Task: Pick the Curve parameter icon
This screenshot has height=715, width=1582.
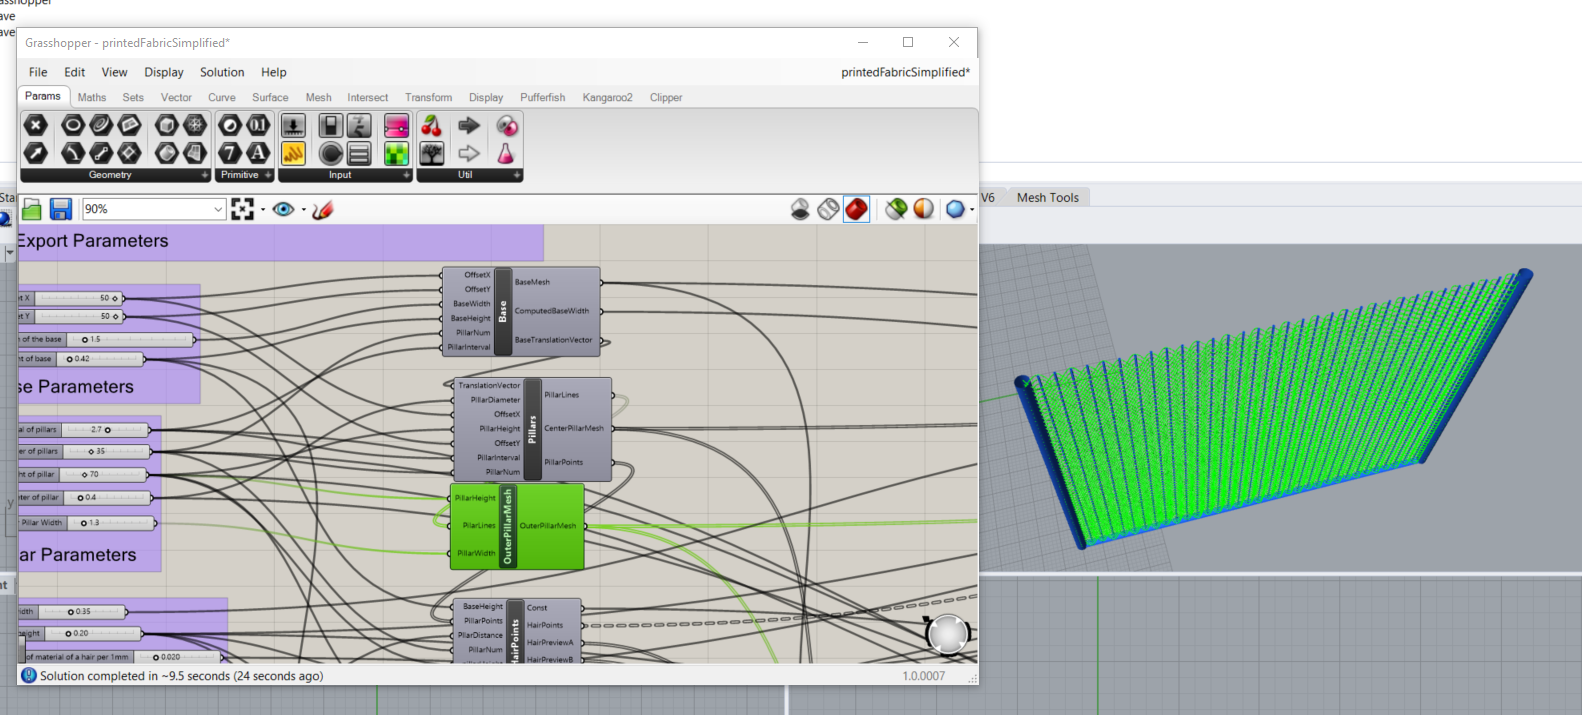Action: pyautogui.click(x=101, y=125)
